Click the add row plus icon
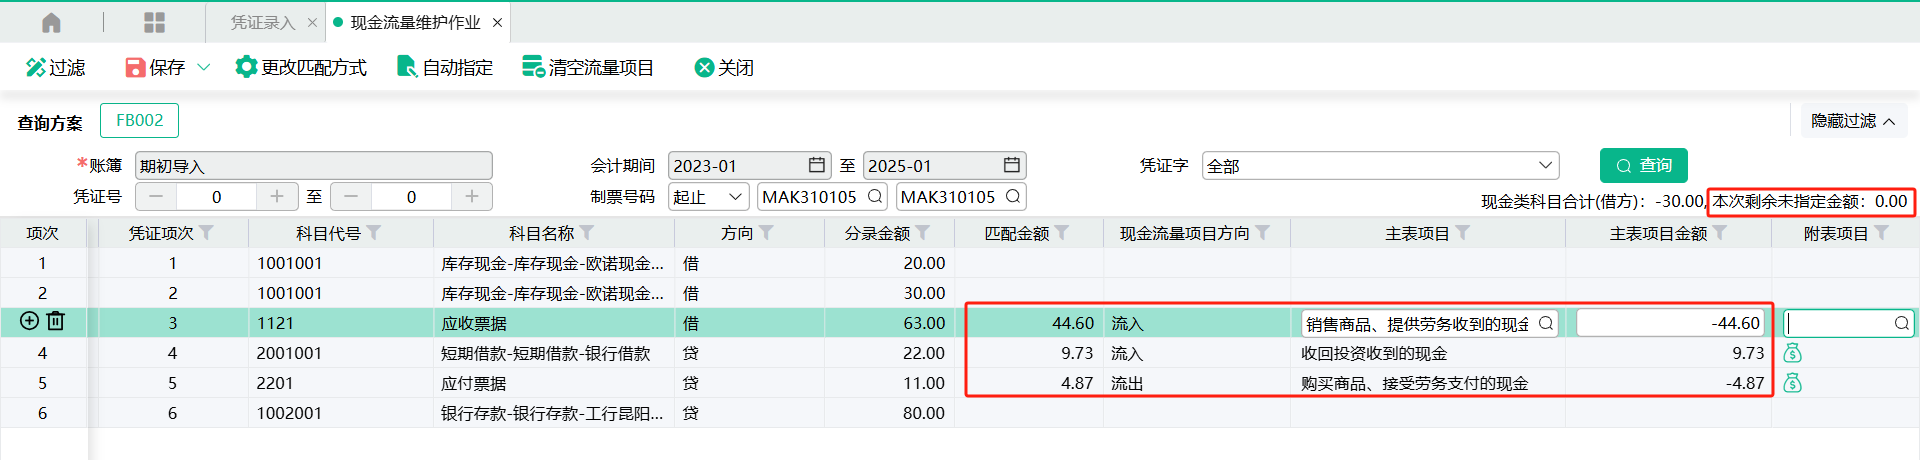The height and width of the screenshot is (460, 1920). [x=29, y=321]
